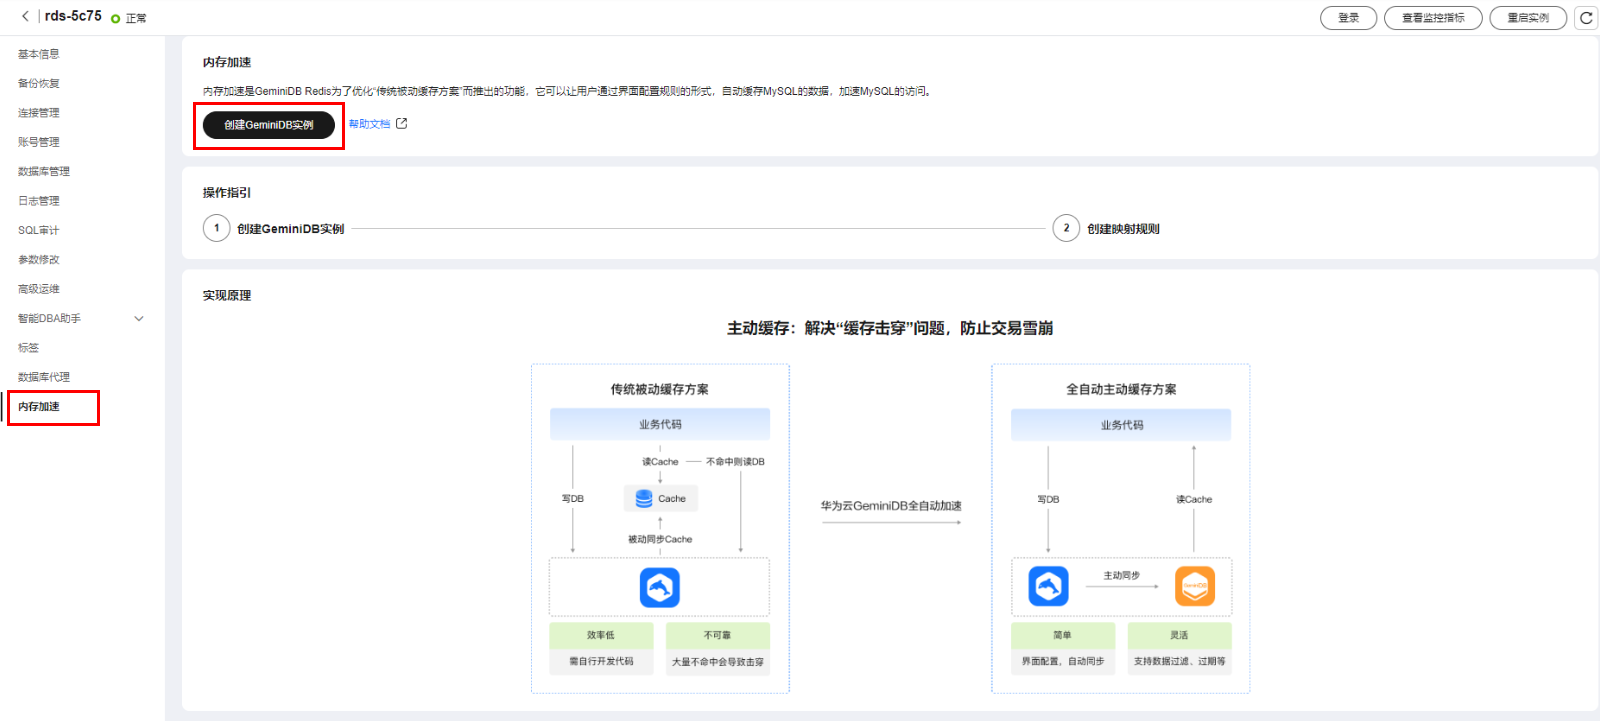Click the 登录 button
The height and width of the screenshot is (721, 1600).
point(1349,18)
